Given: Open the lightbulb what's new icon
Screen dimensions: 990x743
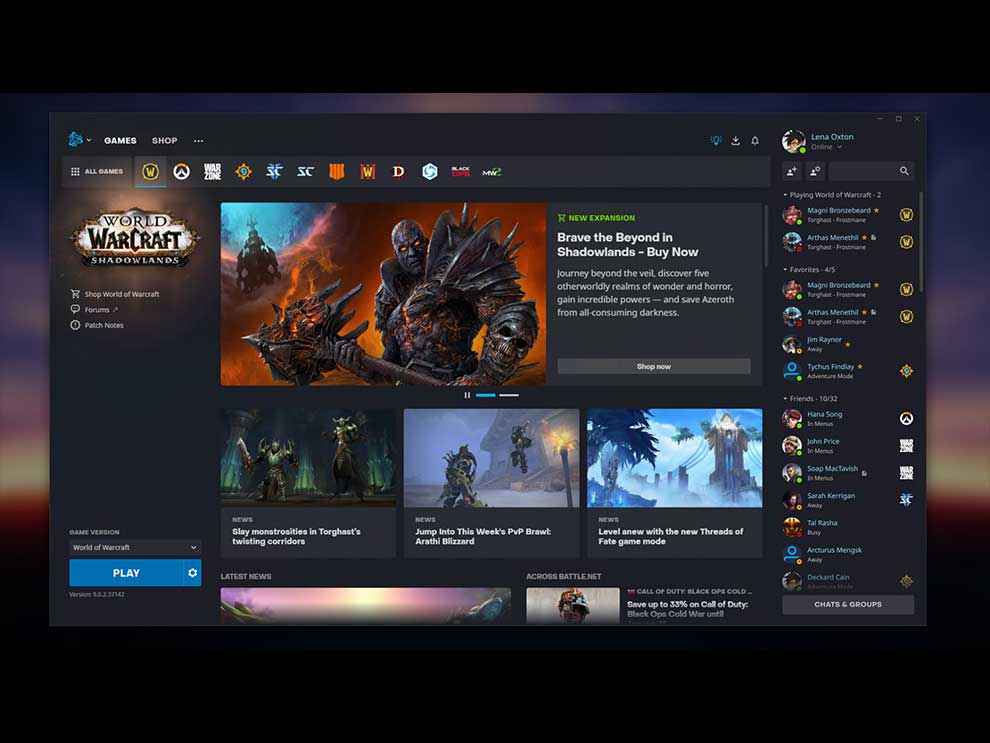Looking at the screenshot, I should pyautogui.click(x=715, y=141).
